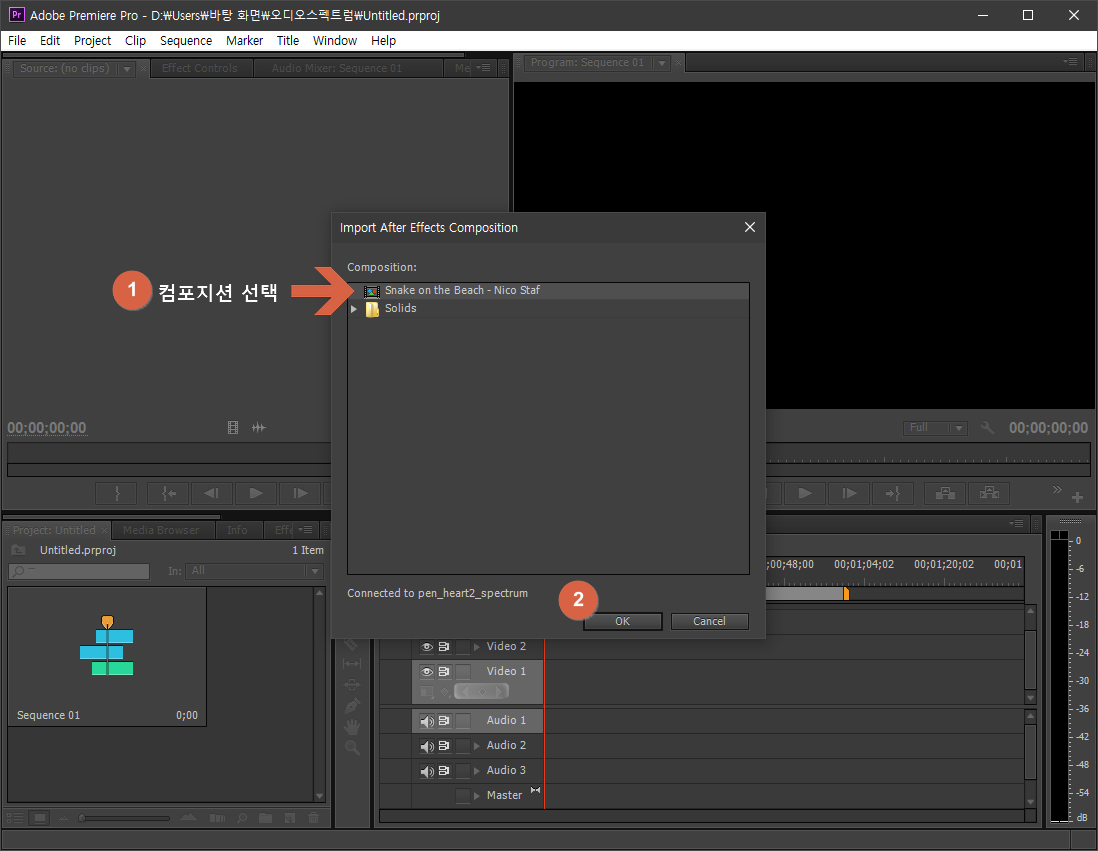
Task: Mute Audio 1 track speaker
Action: [x=426, y=721]
